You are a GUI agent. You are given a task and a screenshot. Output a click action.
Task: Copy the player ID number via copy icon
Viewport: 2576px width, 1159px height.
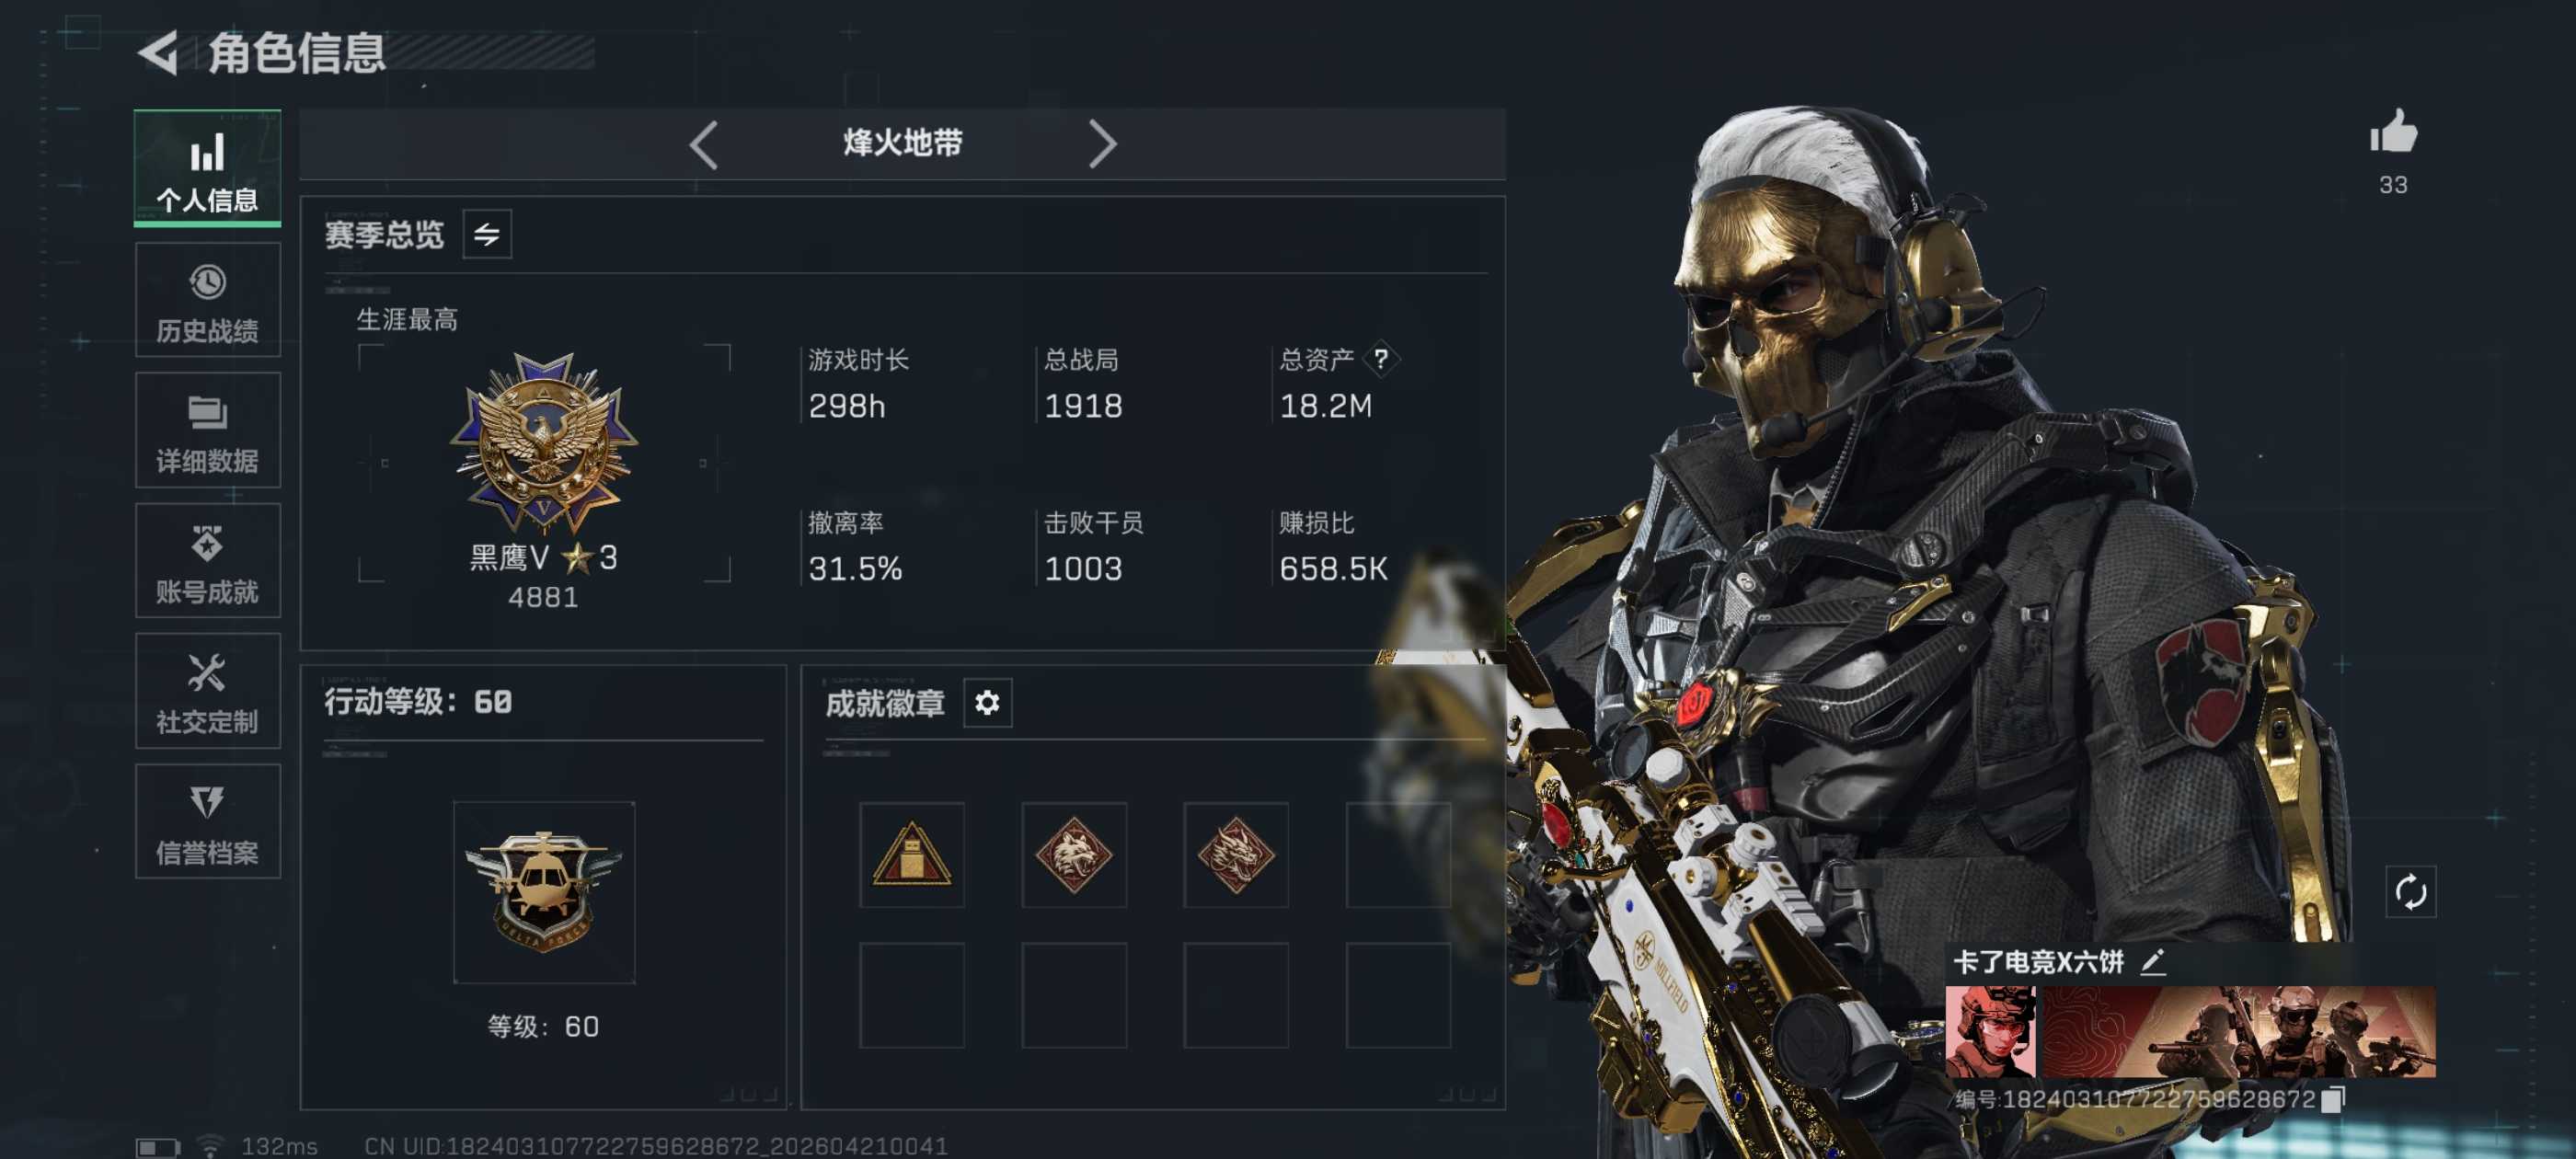2332,1099
